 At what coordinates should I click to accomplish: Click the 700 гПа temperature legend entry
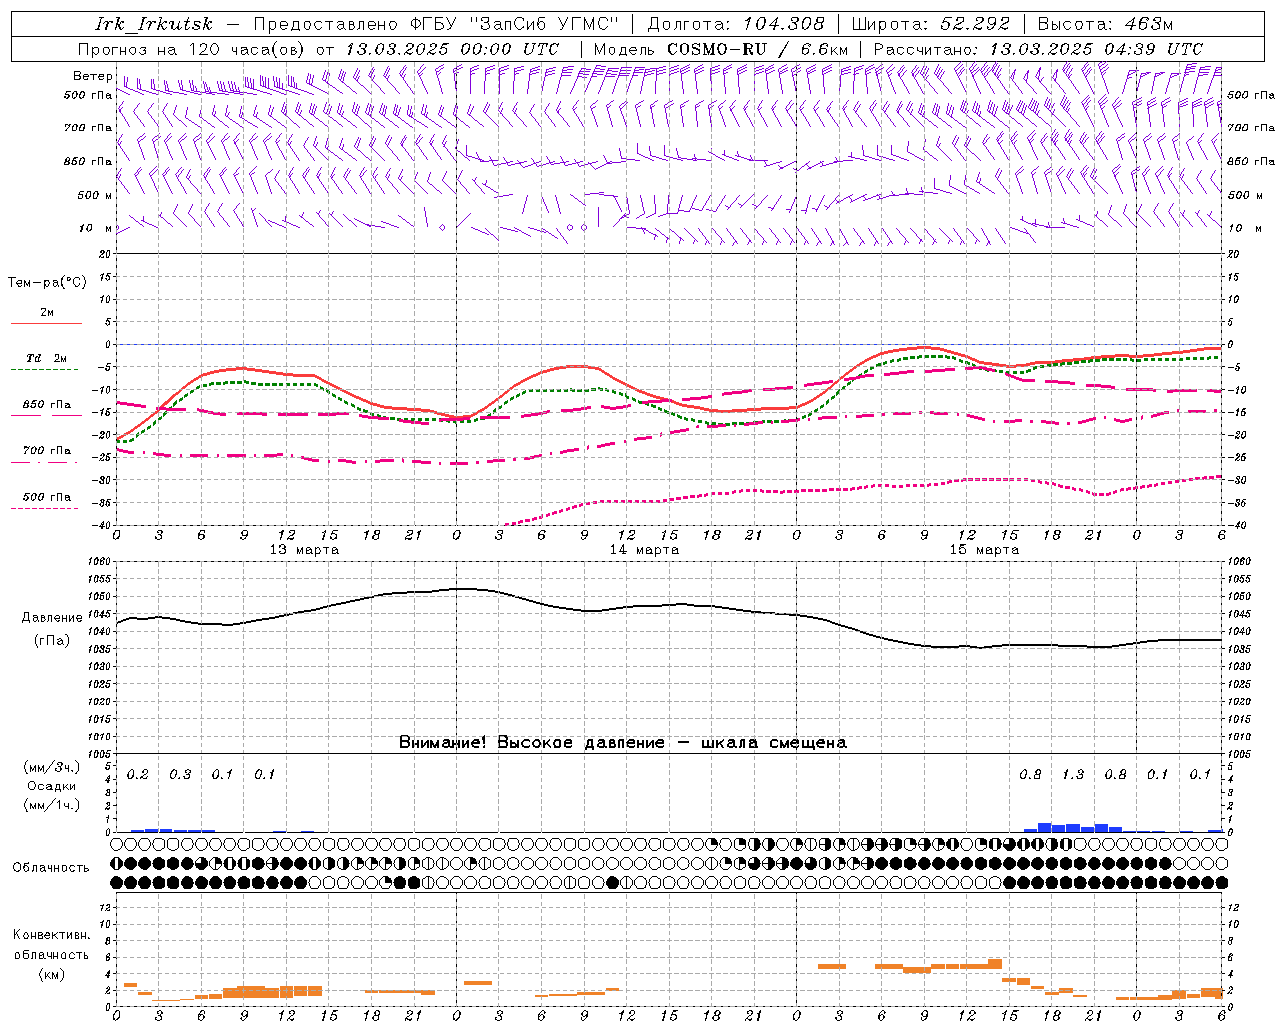click(46, 451)
